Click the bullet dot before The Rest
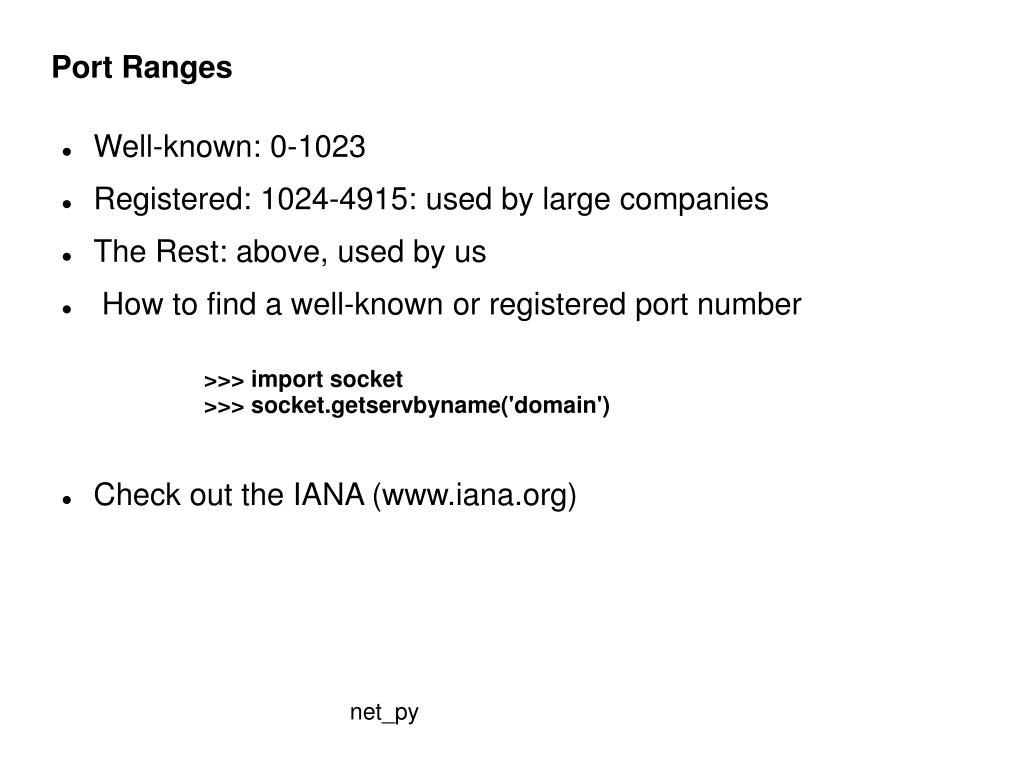This screenshot has height=767, width=1023. click(66, 257)
